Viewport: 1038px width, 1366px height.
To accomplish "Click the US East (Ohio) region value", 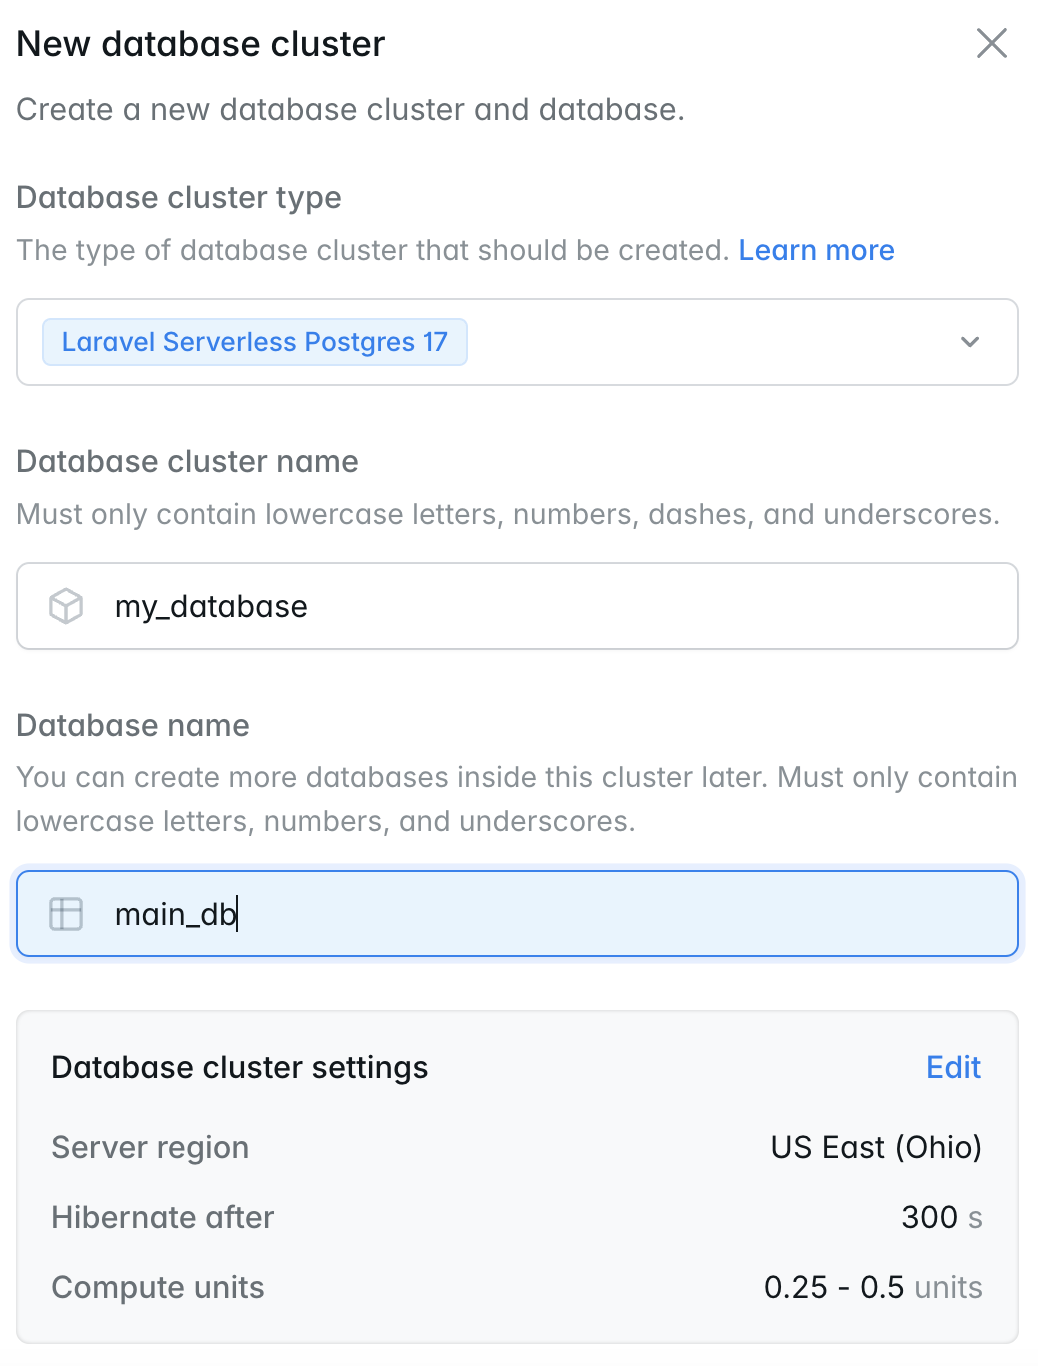I will pyautogui.click(x=876, y=1147).
